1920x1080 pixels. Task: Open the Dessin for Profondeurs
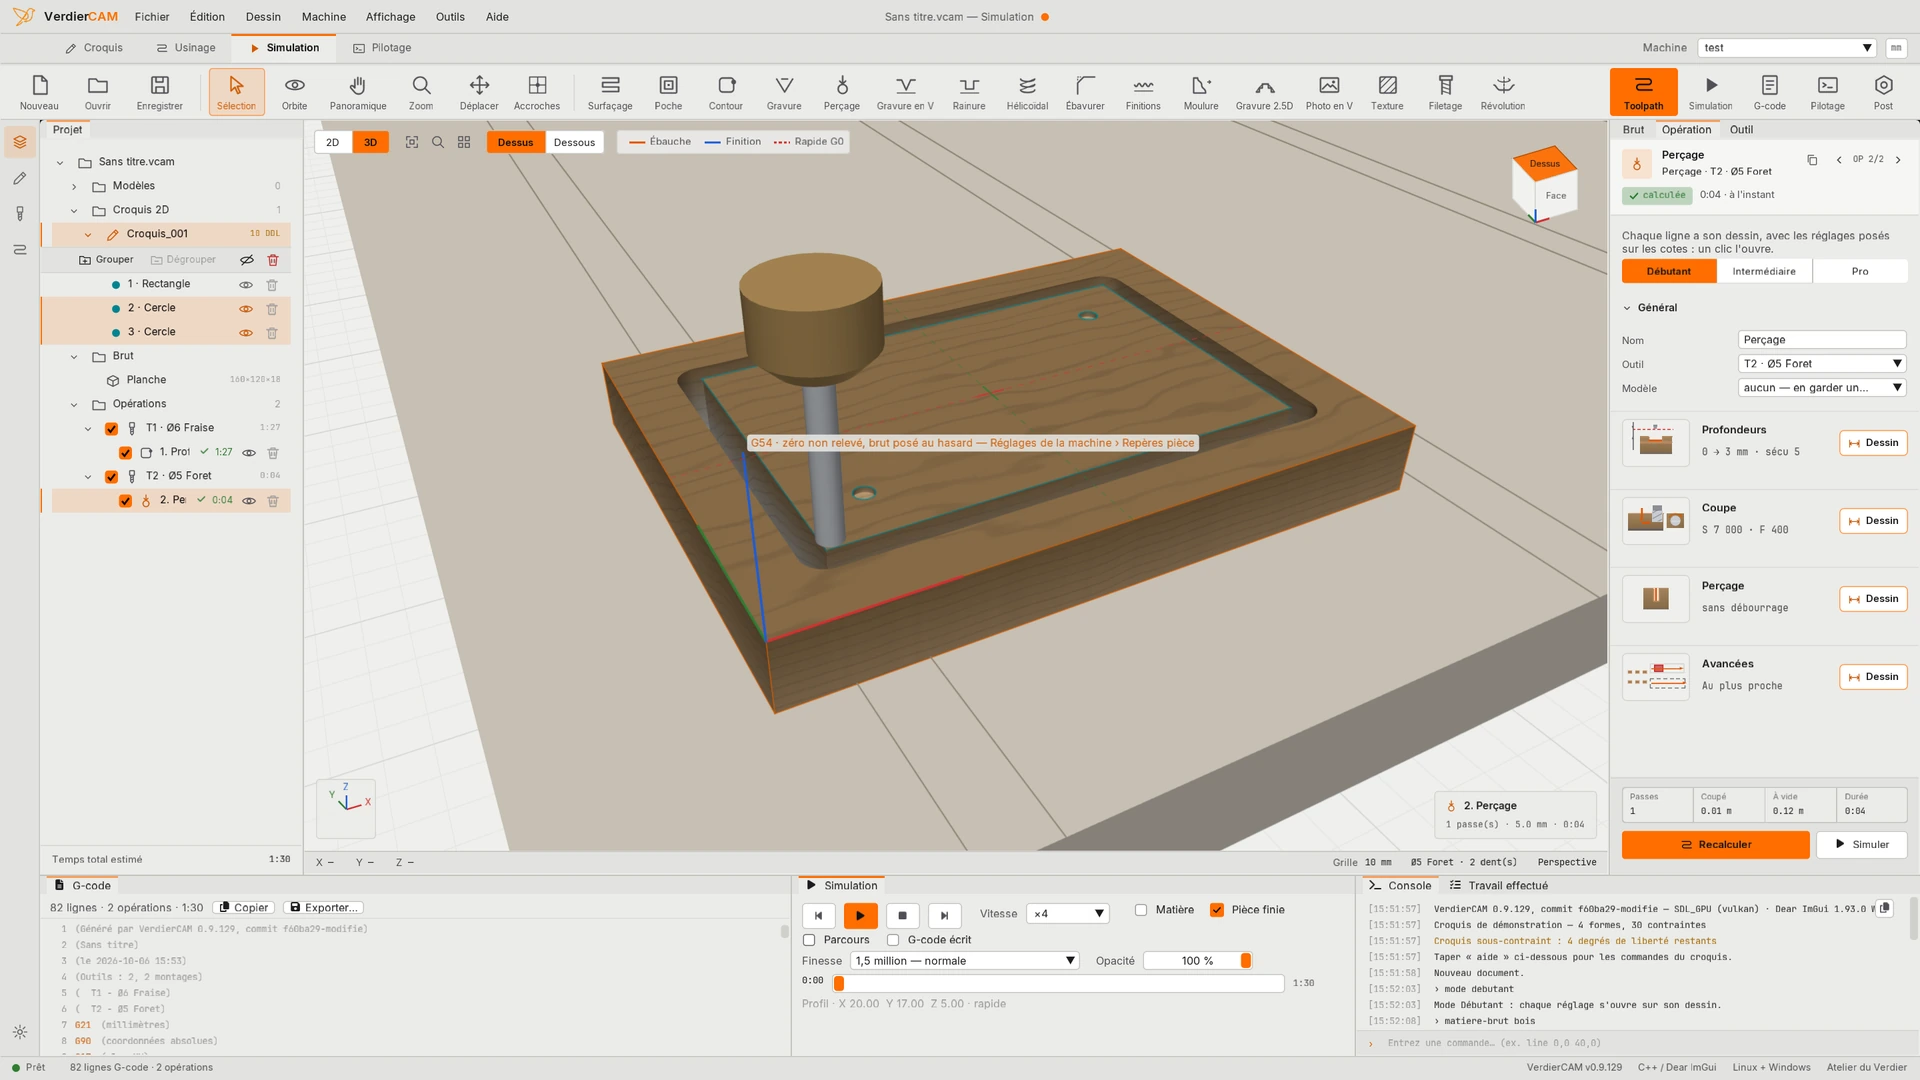[1873, 443]
